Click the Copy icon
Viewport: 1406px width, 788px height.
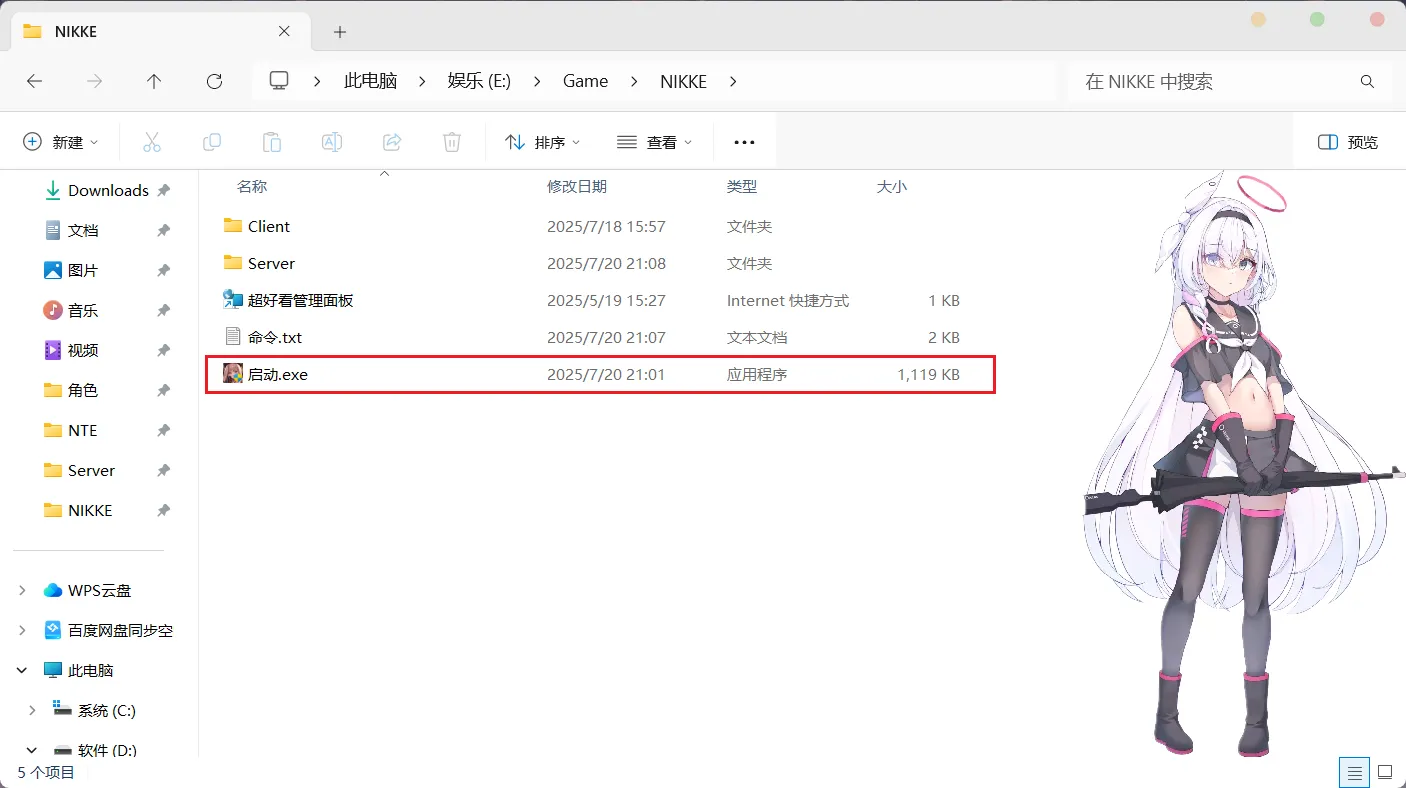coord(212,141)
